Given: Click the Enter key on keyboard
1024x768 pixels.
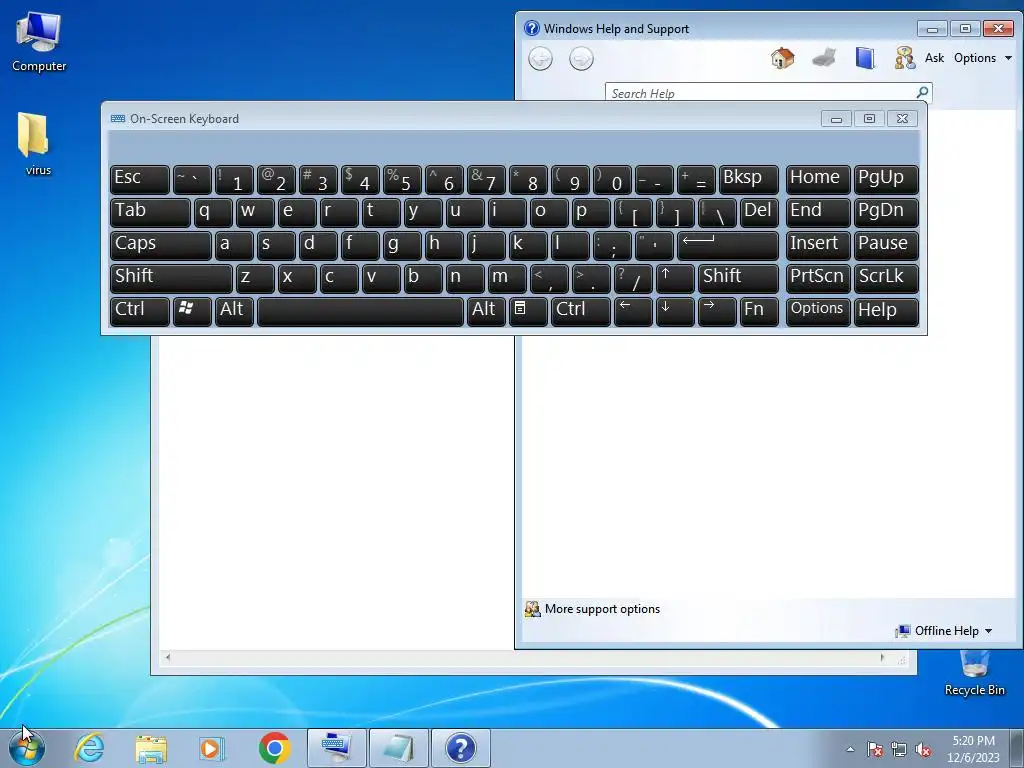Looking at the screenshot, I should point(728,246).
